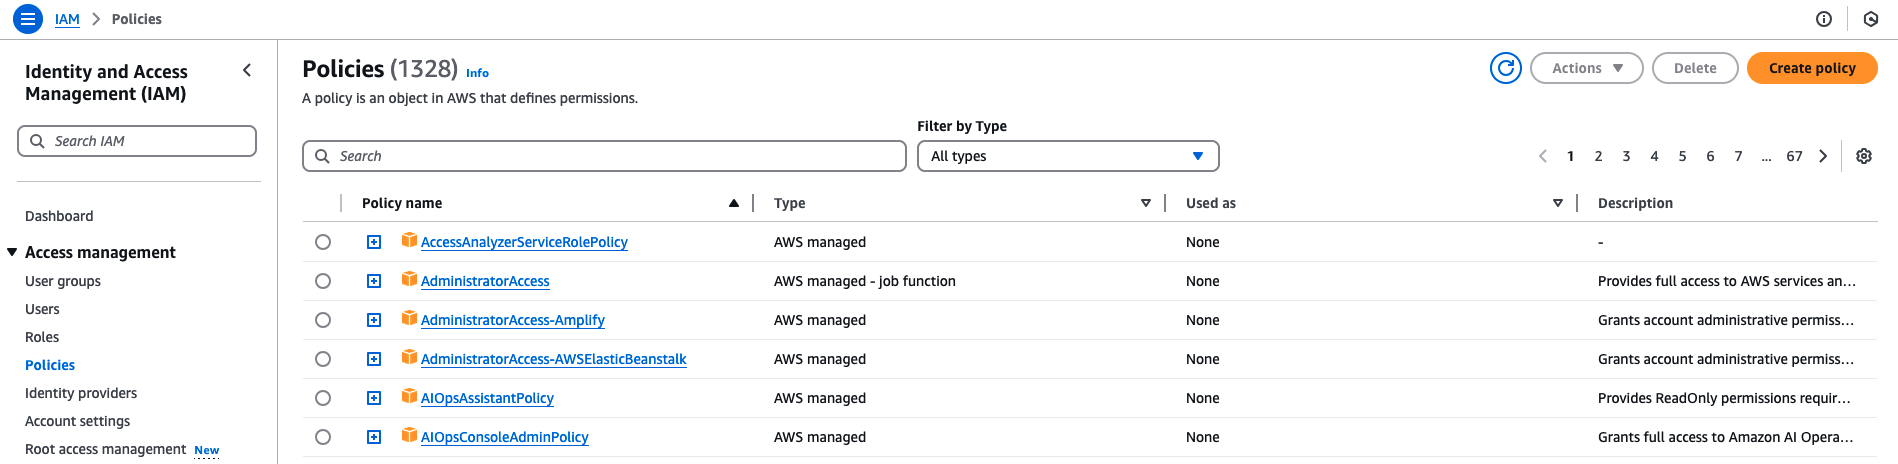The width and height of the screenshot is (1898, 464).
Task: Open the AdministratorAccess-AWSElasticBeanstalk policy link
Action: [x=554, y=359]
